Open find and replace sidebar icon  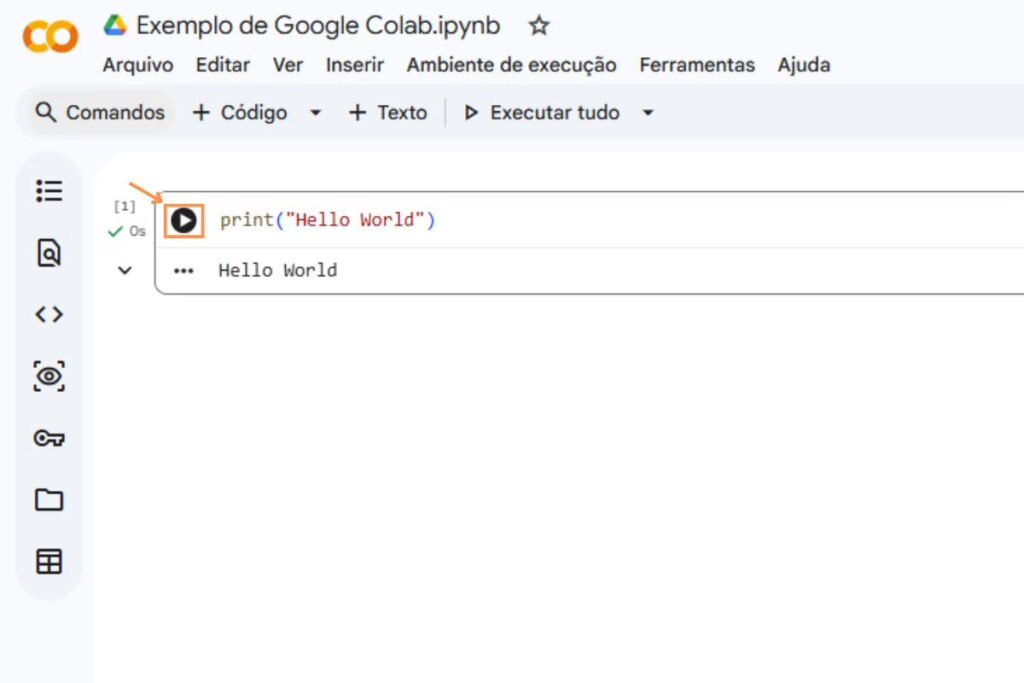tap(49, 253)
